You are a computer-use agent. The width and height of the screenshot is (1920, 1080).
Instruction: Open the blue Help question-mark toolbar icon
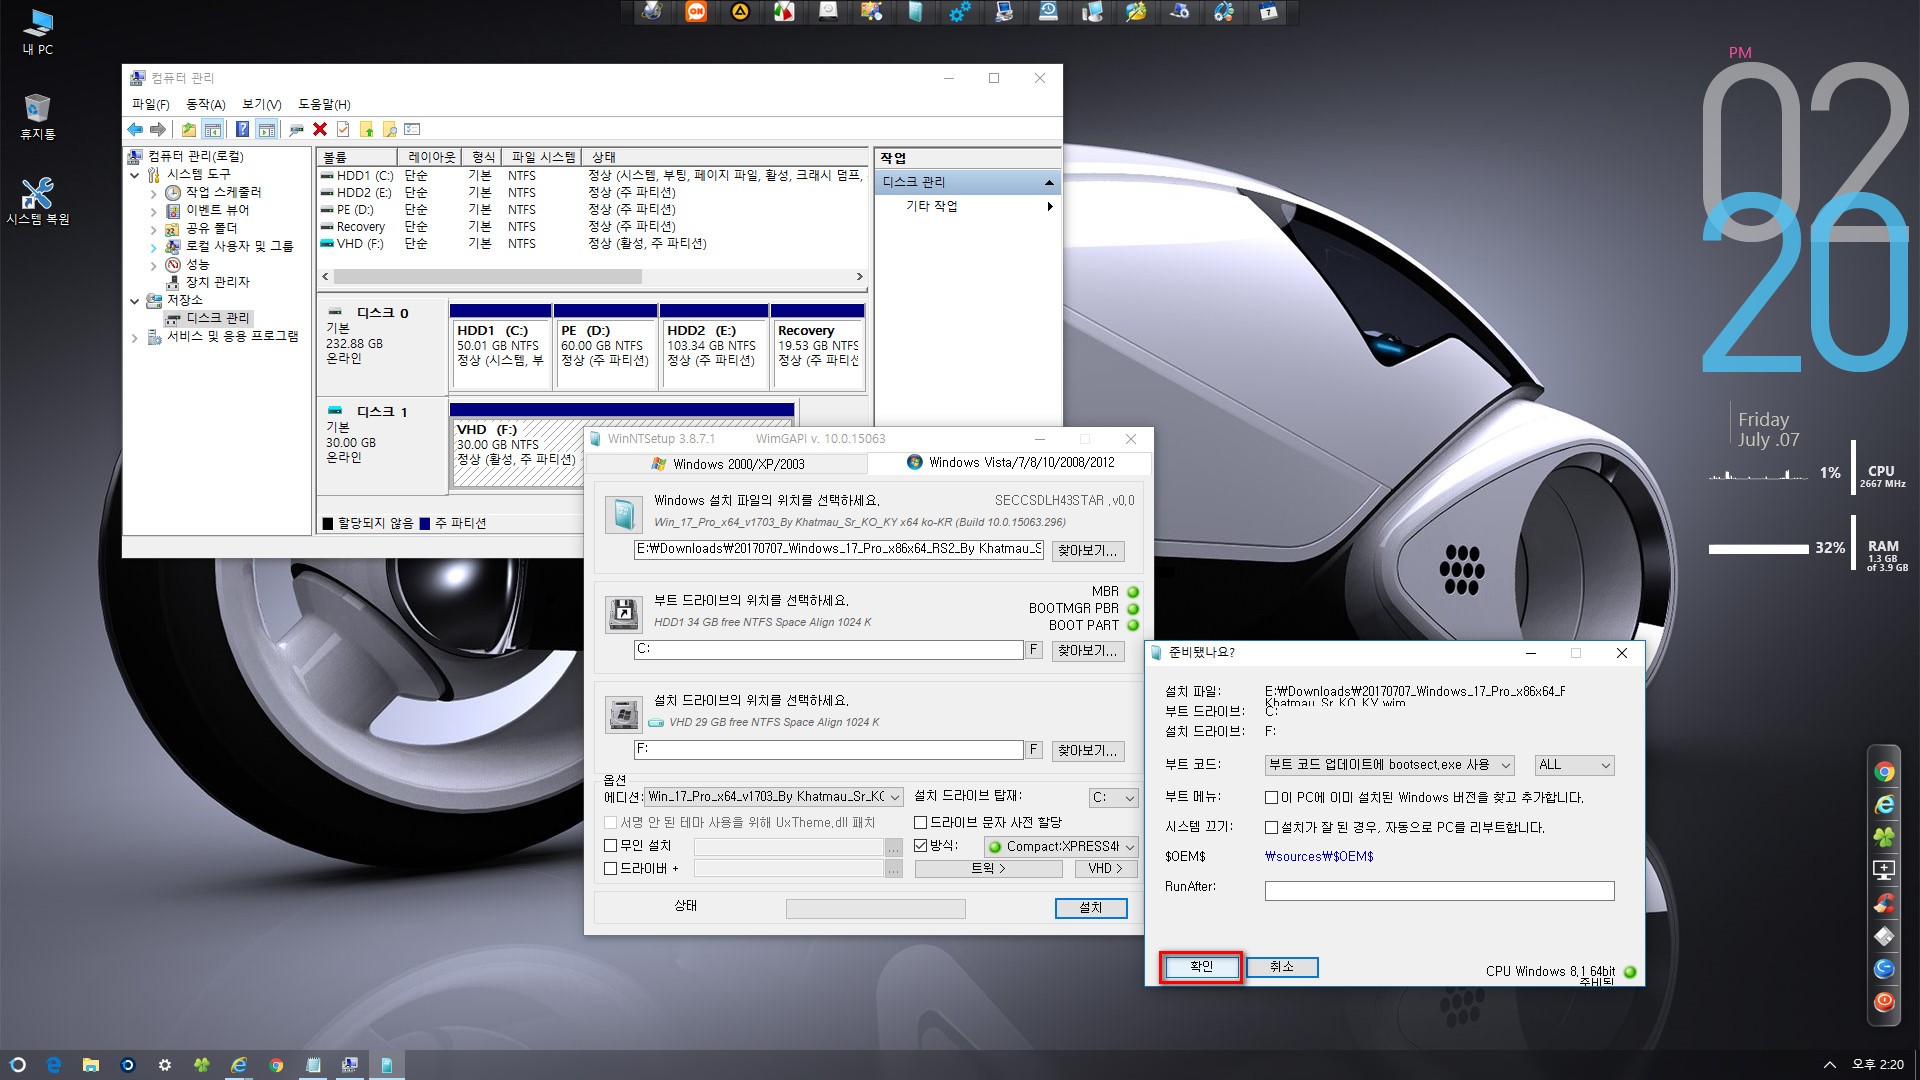pos(242,129)
